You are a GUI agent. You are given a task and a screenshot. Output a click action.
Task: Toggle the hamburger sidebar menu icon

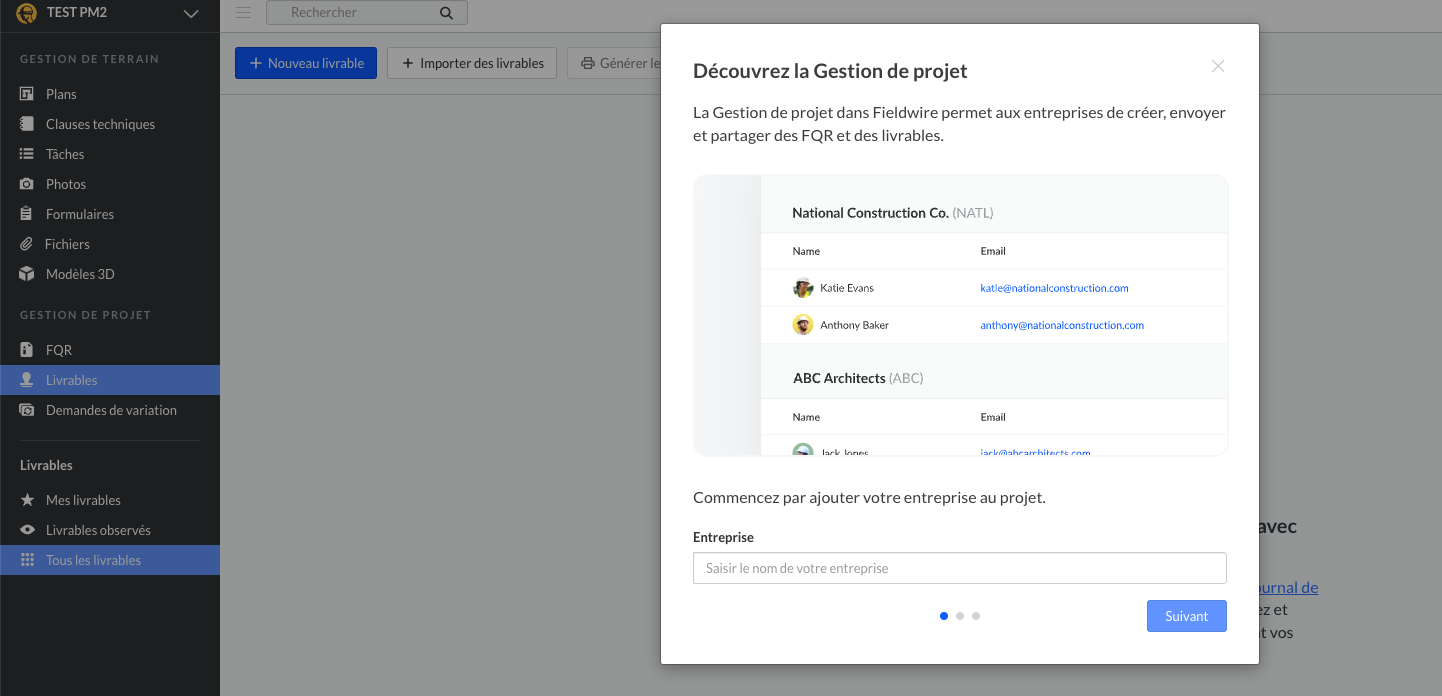pyautogui.click(x=243, y=13)
